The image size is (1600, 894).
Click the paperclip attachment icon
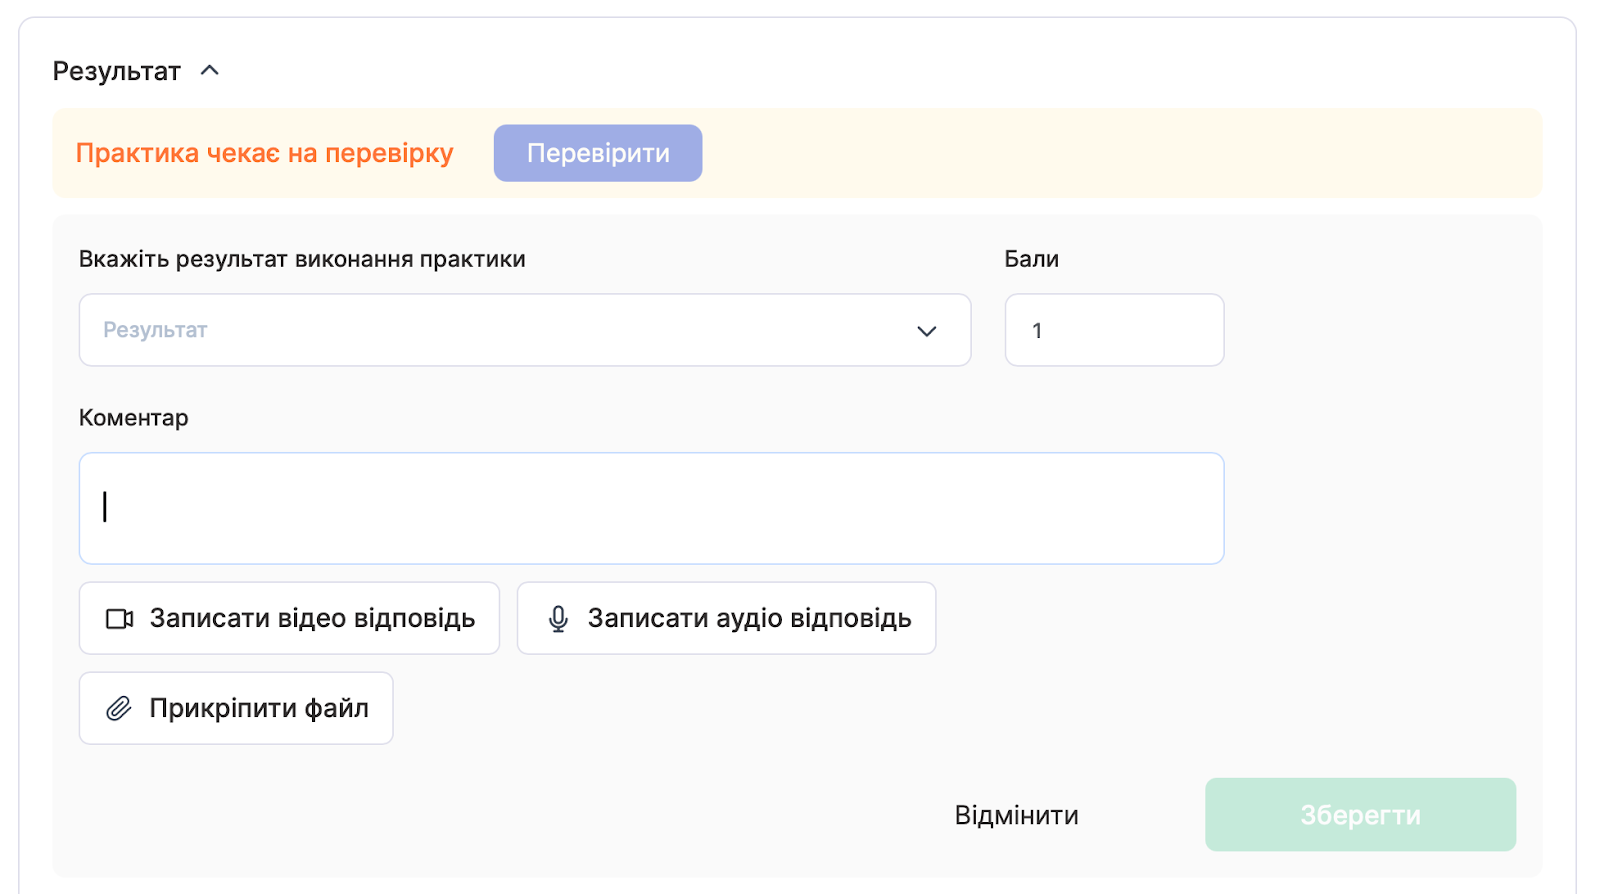(x=119, y=709)
